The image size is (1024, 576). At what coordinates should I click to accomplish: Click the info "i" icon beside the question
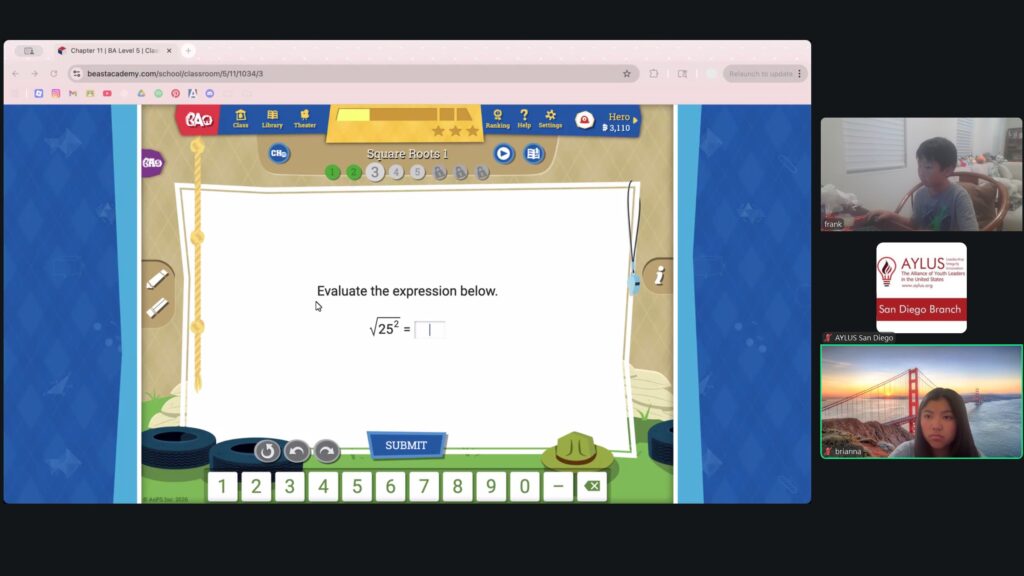pyautogui.click(x=658, y=277)
